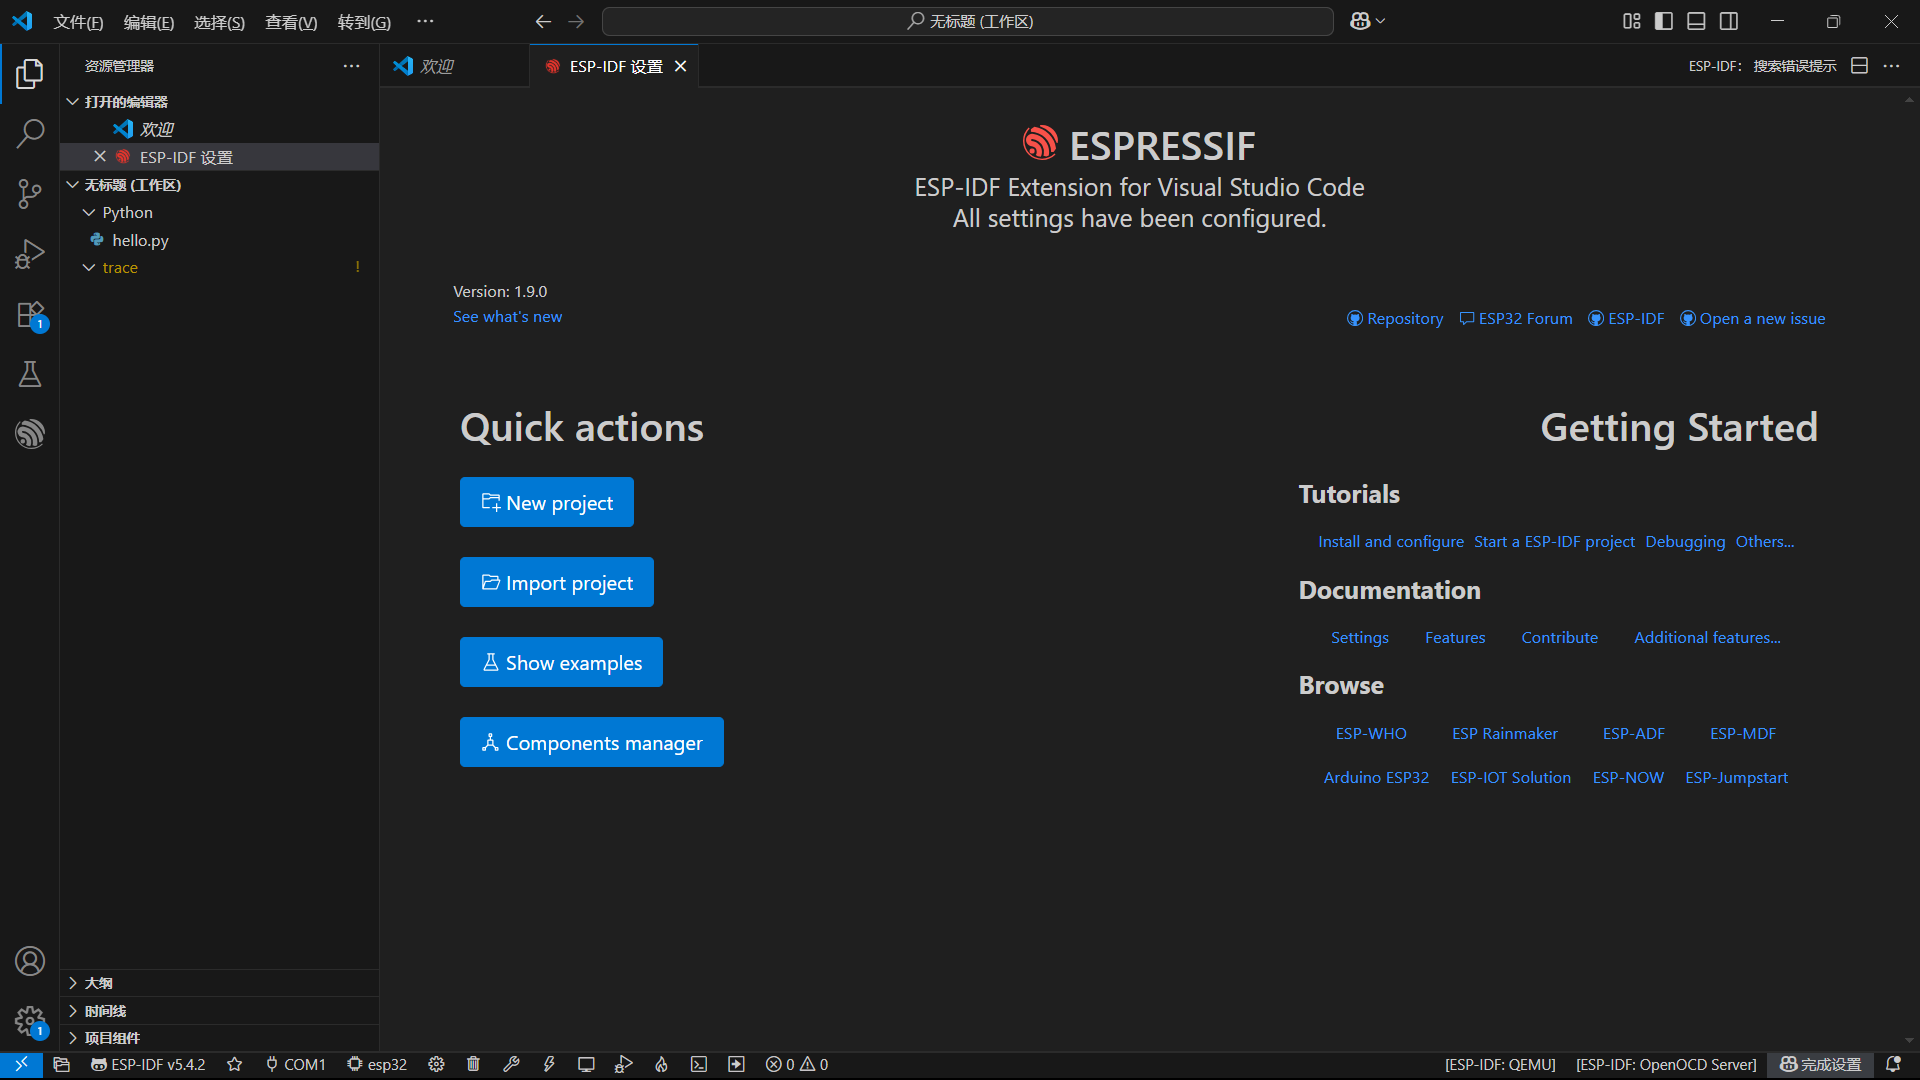Click the trash full-clean icon in status bar
Screen dimensions: 1920x1080
click(x=474, y=1065)
